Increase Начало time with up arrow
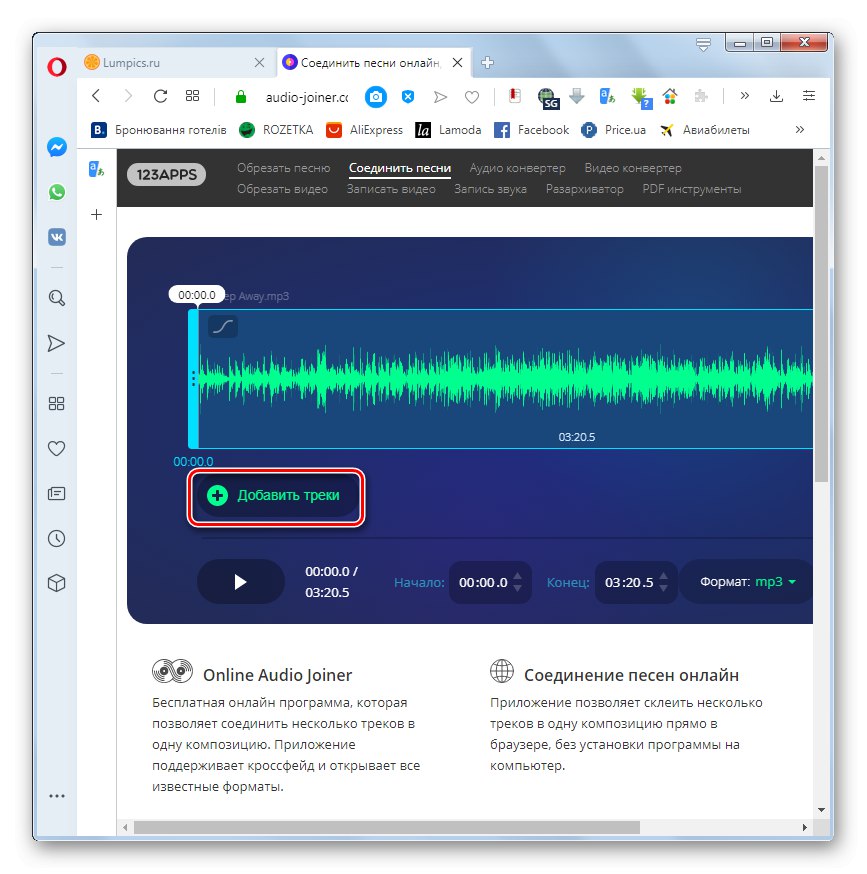 click(x=517, y=576)
